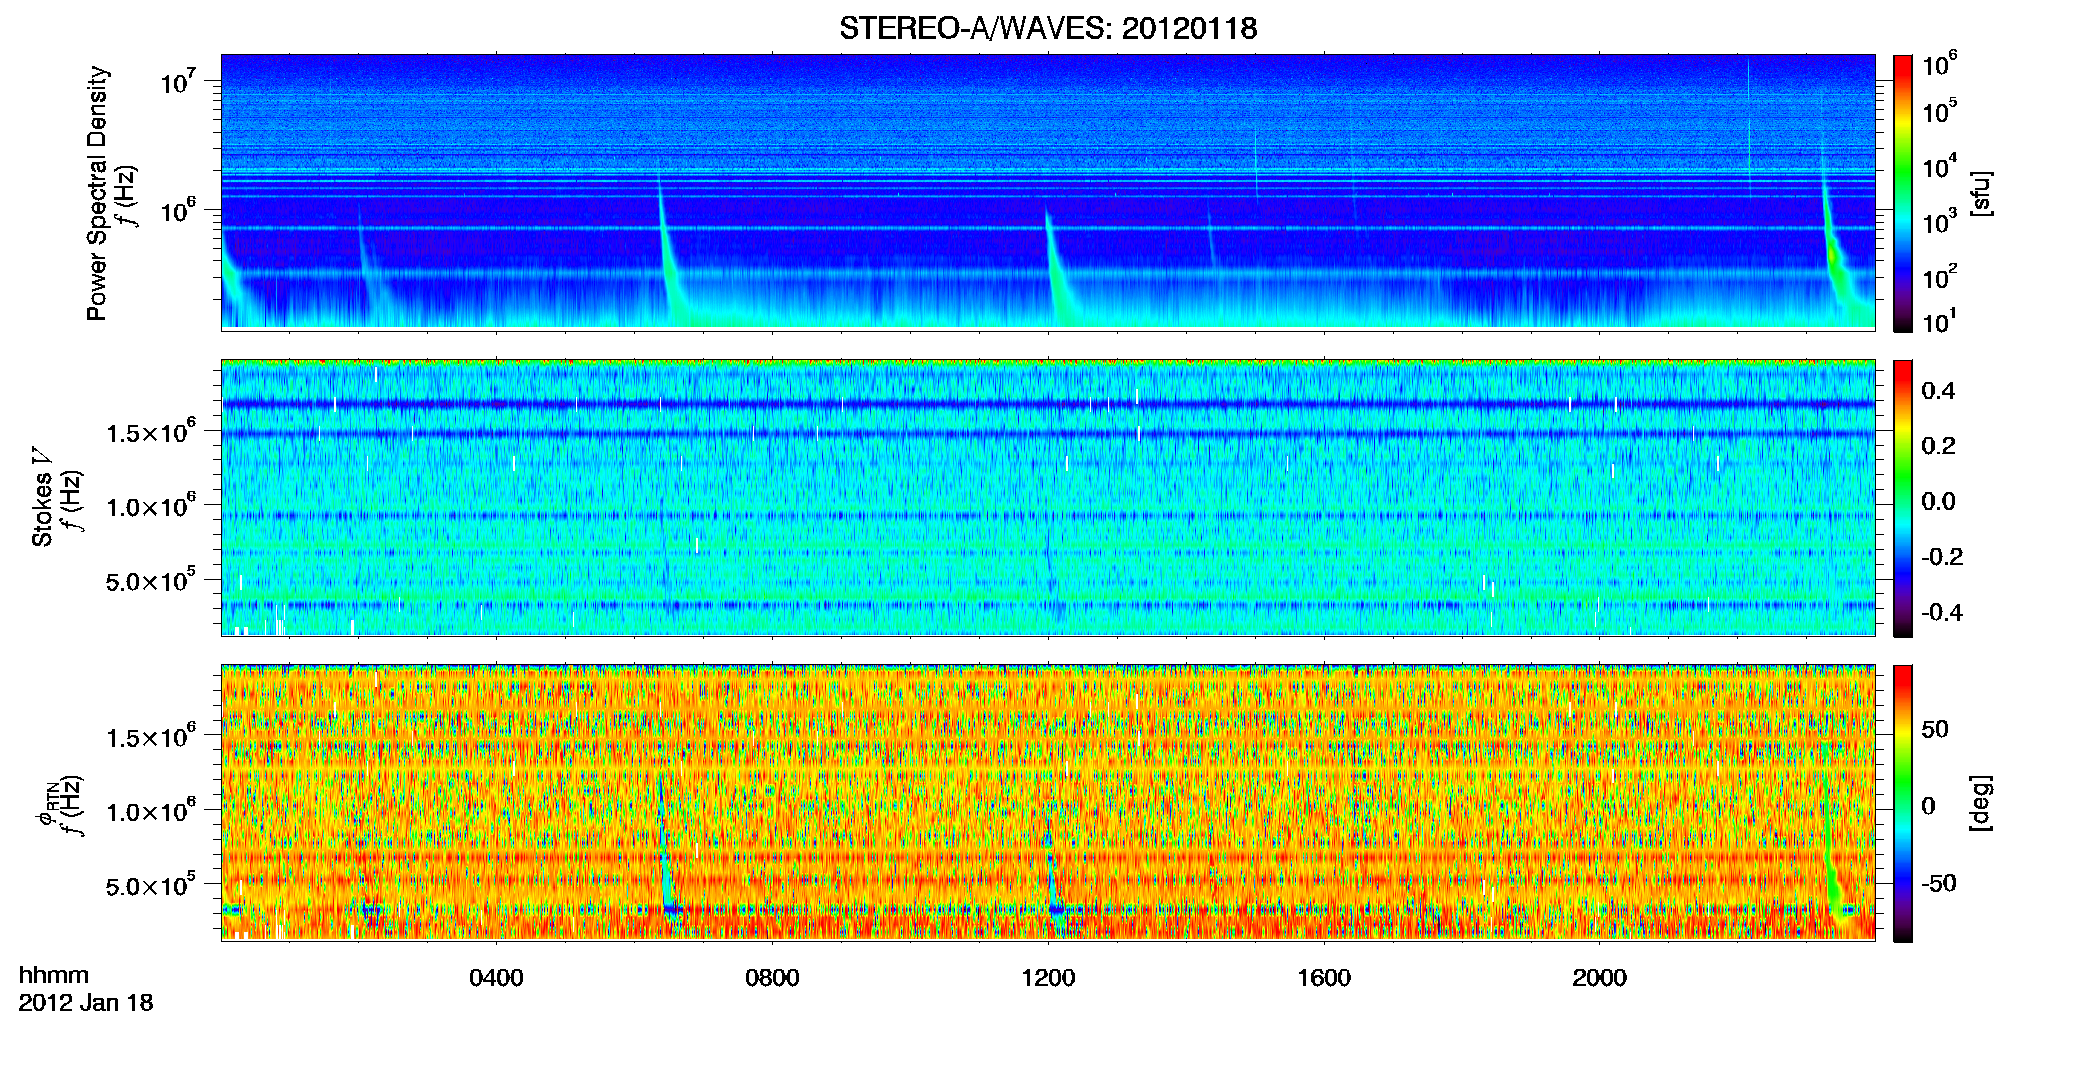This screenshot has width=2096, height=1080.
Task: Click the Stokes V color bar
Action: (x=1903, y=498)
